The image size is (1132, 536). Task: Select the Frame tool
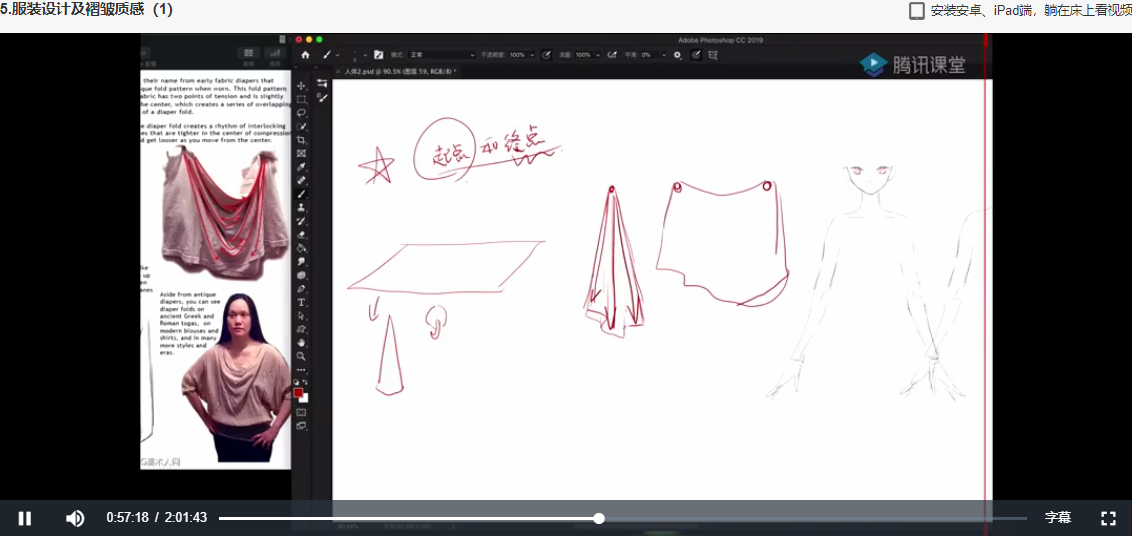point(301,154)
